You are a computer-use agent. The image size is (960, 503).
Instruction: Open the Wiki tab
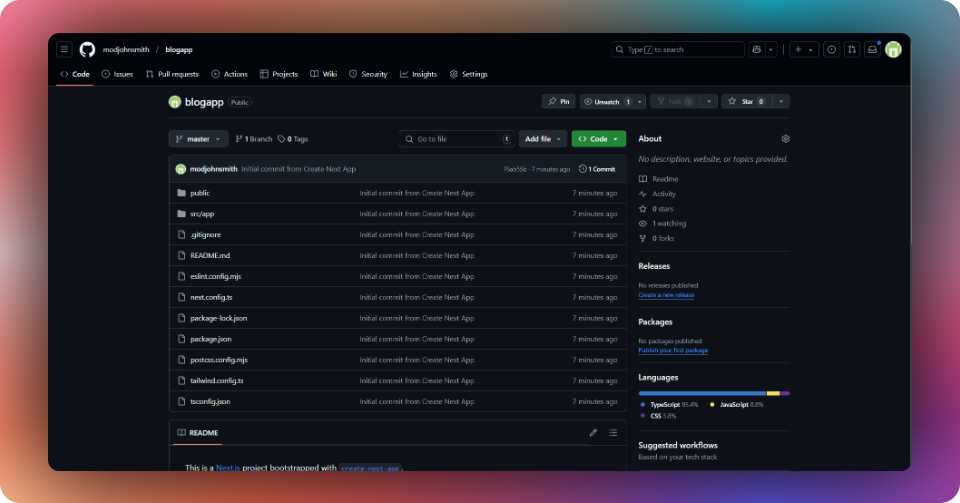(x=323, y=74)
